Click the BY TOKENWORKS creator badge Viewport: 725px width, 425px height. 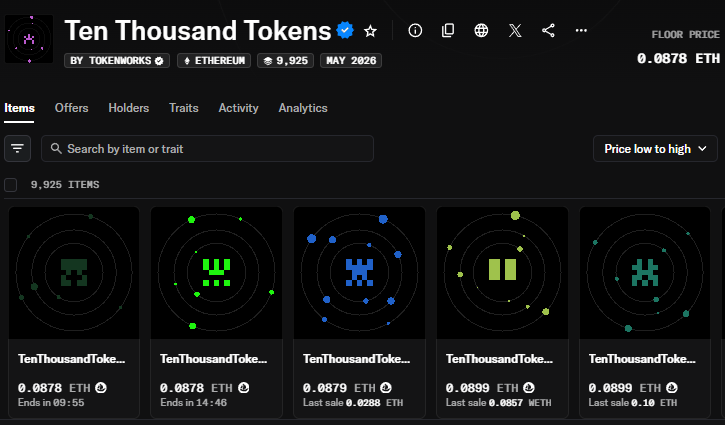[117, 61]
